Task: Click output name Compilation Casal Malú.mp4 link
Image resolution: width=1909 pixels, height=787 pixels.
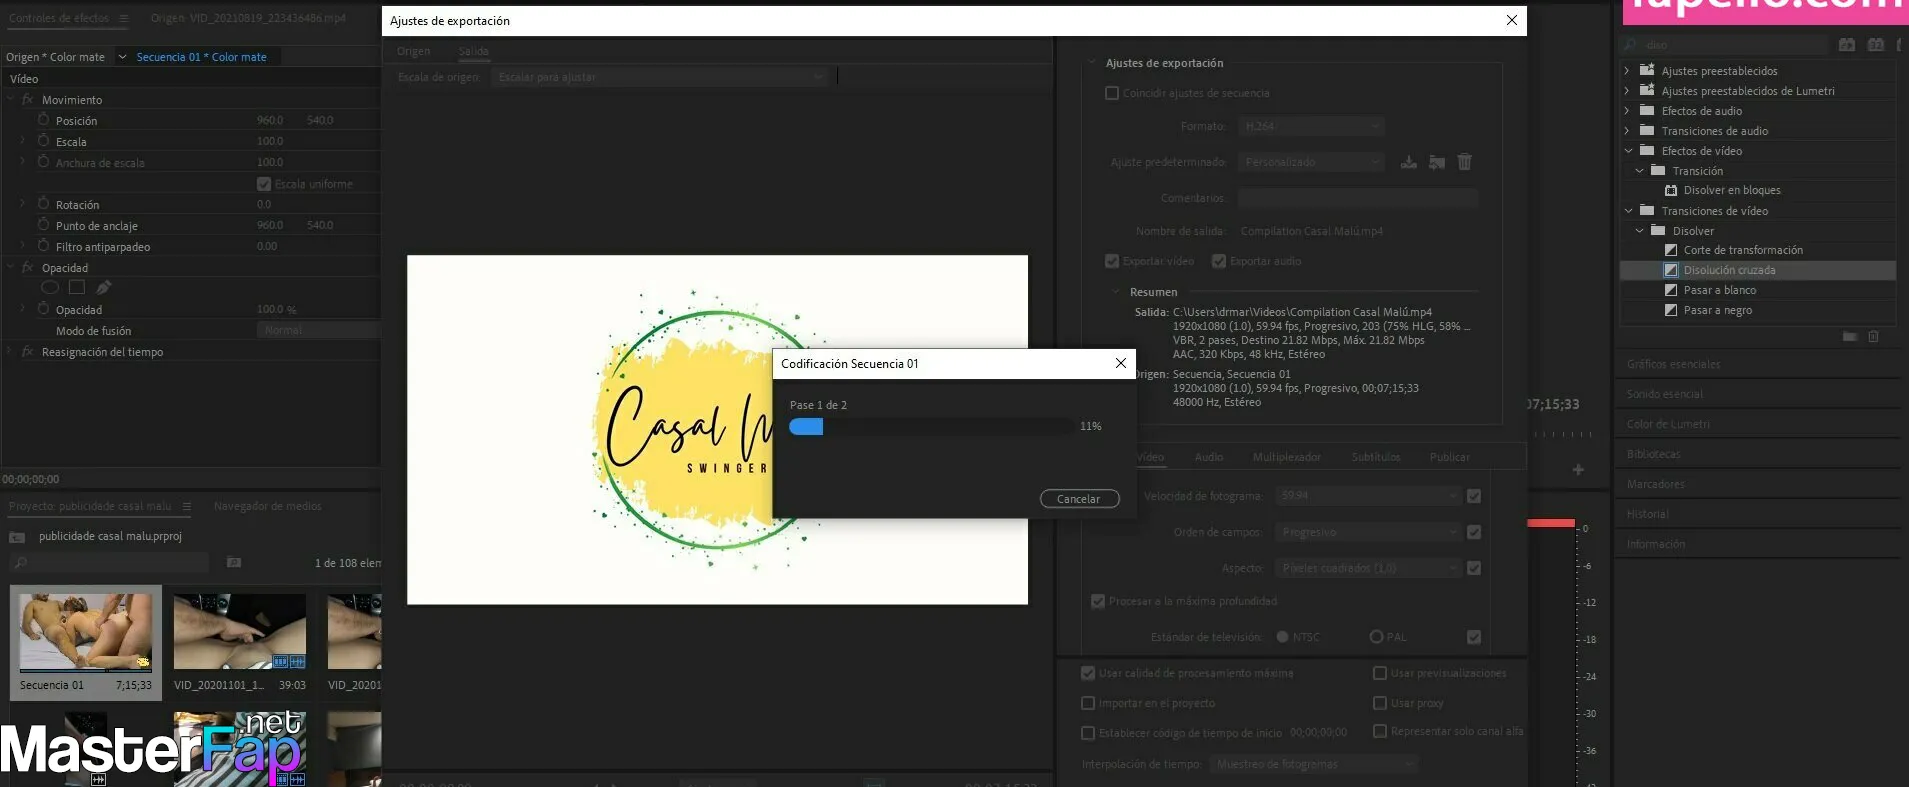Action: click(1311, 231)
